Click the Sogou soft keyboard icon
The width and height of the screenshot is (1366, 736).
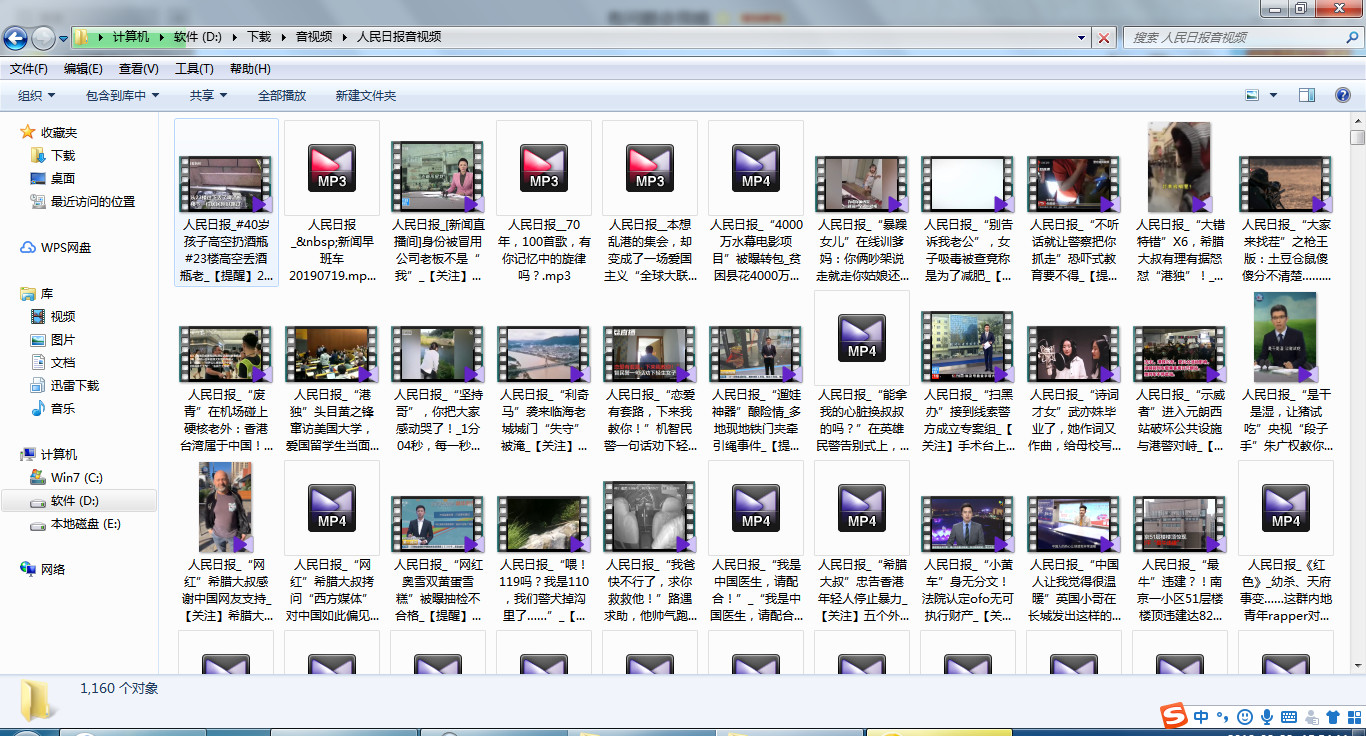point(1289,716)
